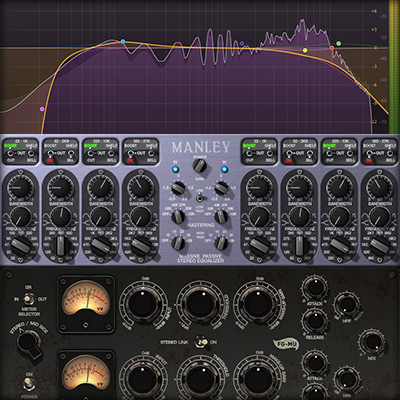Select the magenta low-cut EQ band node
400x400 pixels.
coord(42,109)
